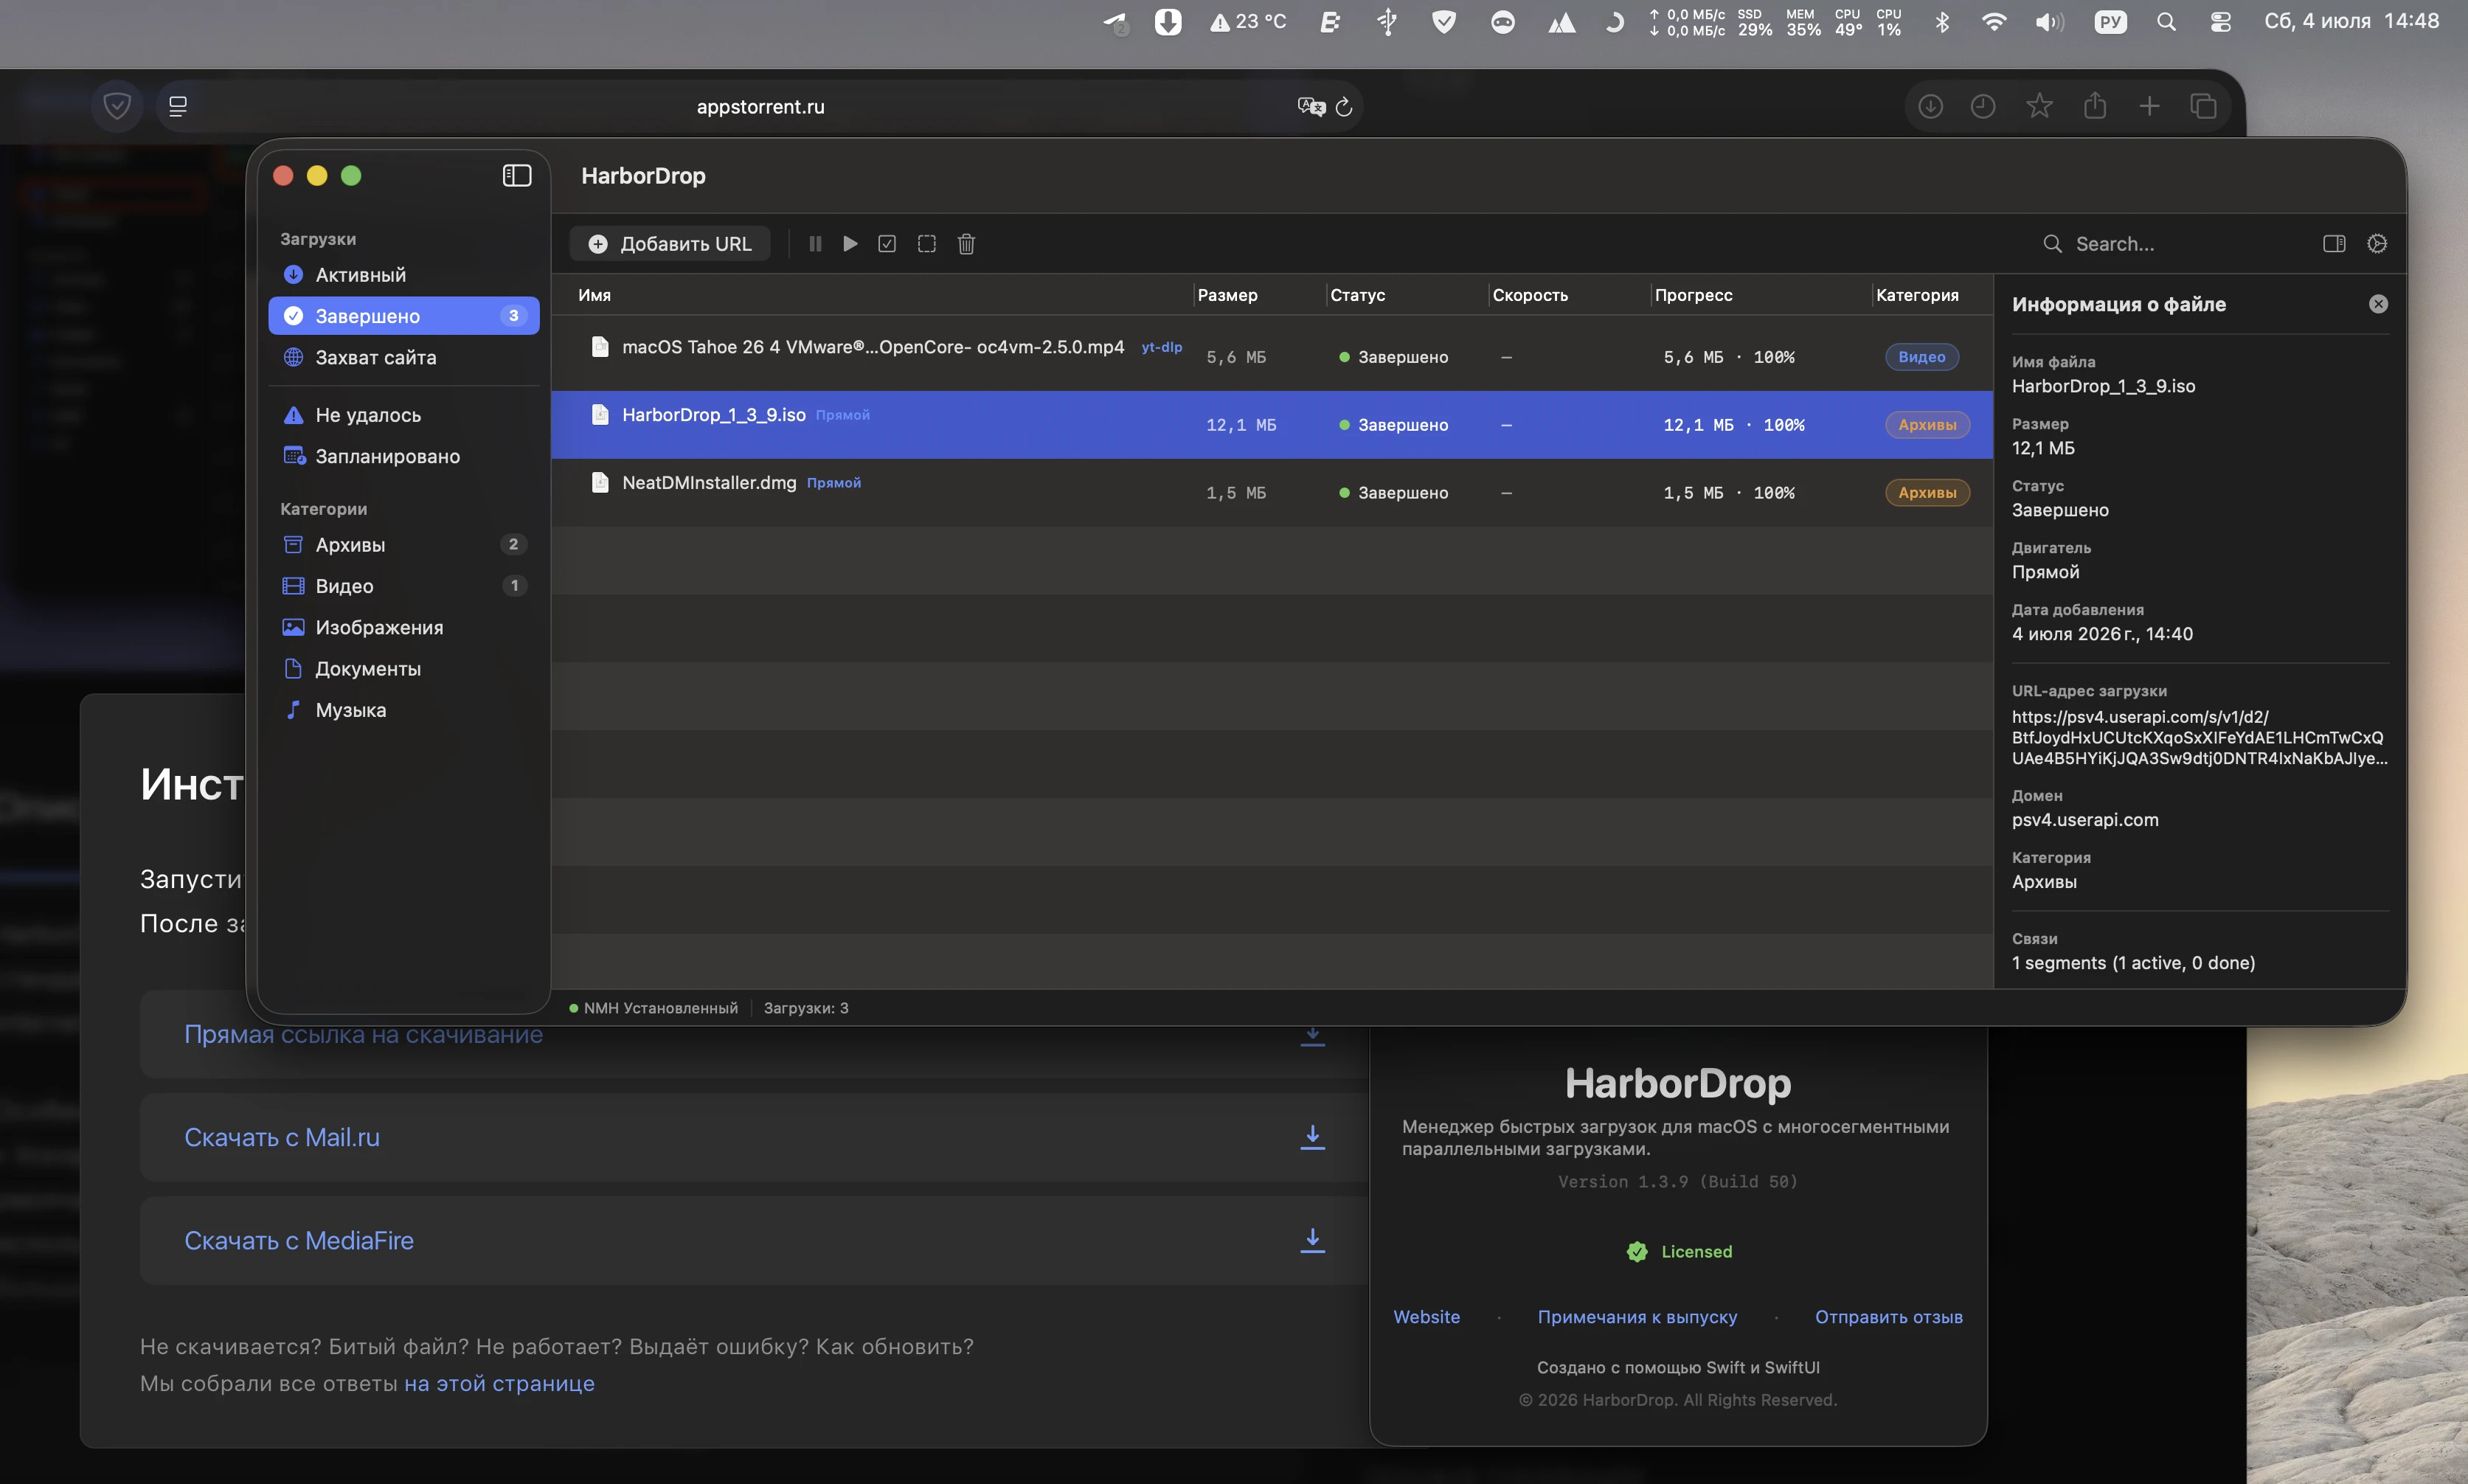Select the macOS Tahoe mp4 download row
The height and width of the screenshot is (1484, 2468).
coord(1272,357)
